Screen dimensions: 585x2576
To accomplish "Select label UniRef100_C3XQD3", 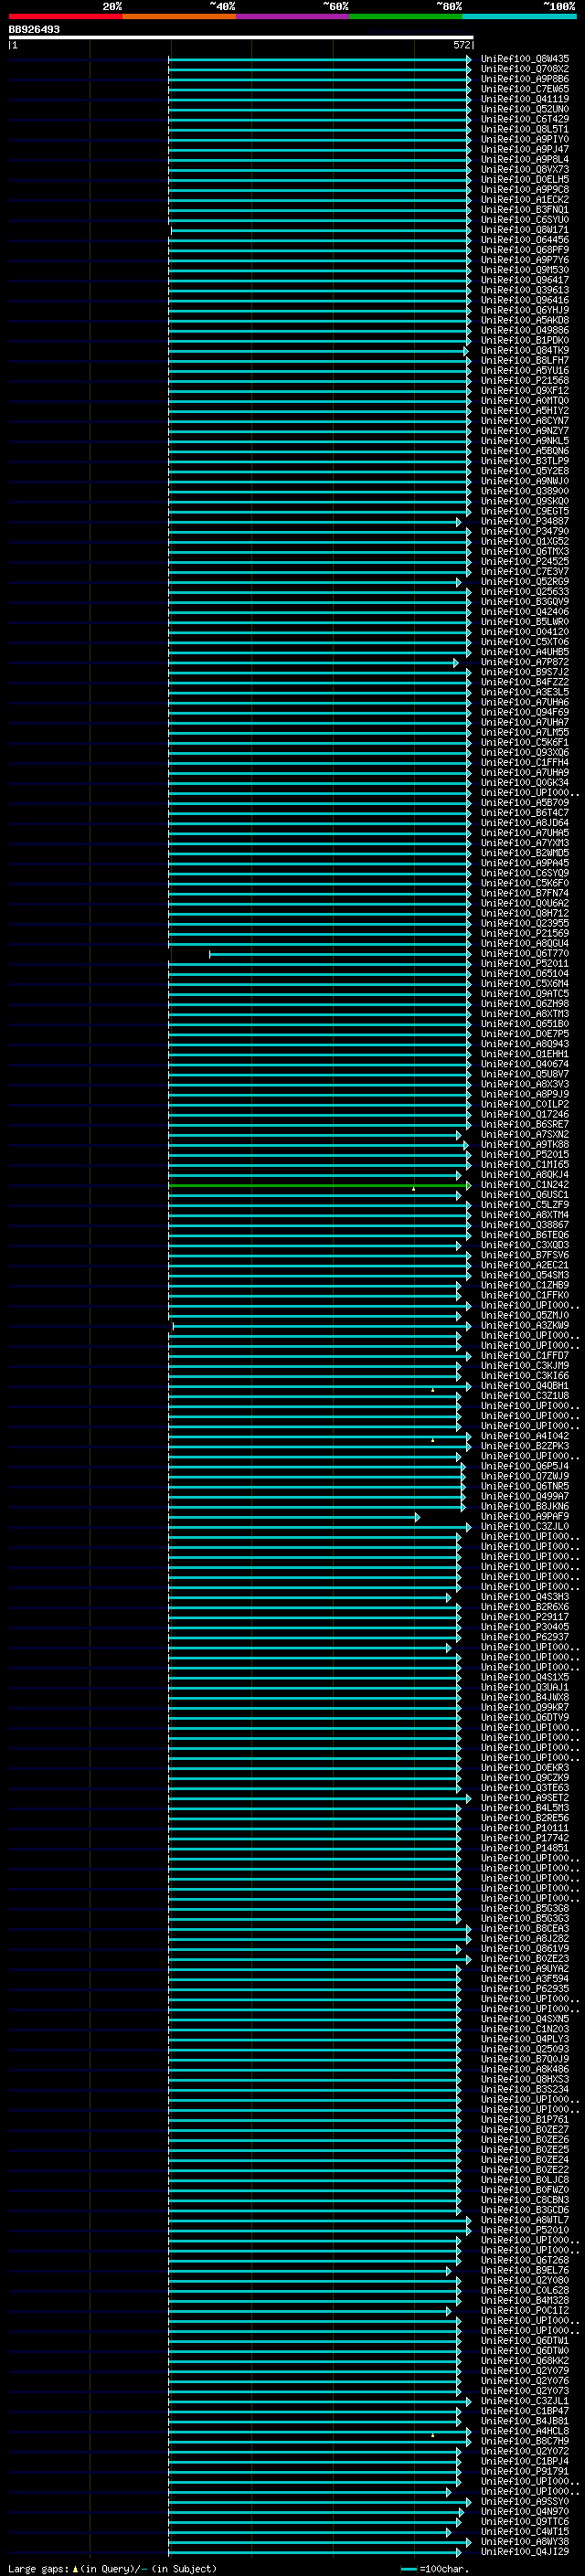I will coord(525,1245).
